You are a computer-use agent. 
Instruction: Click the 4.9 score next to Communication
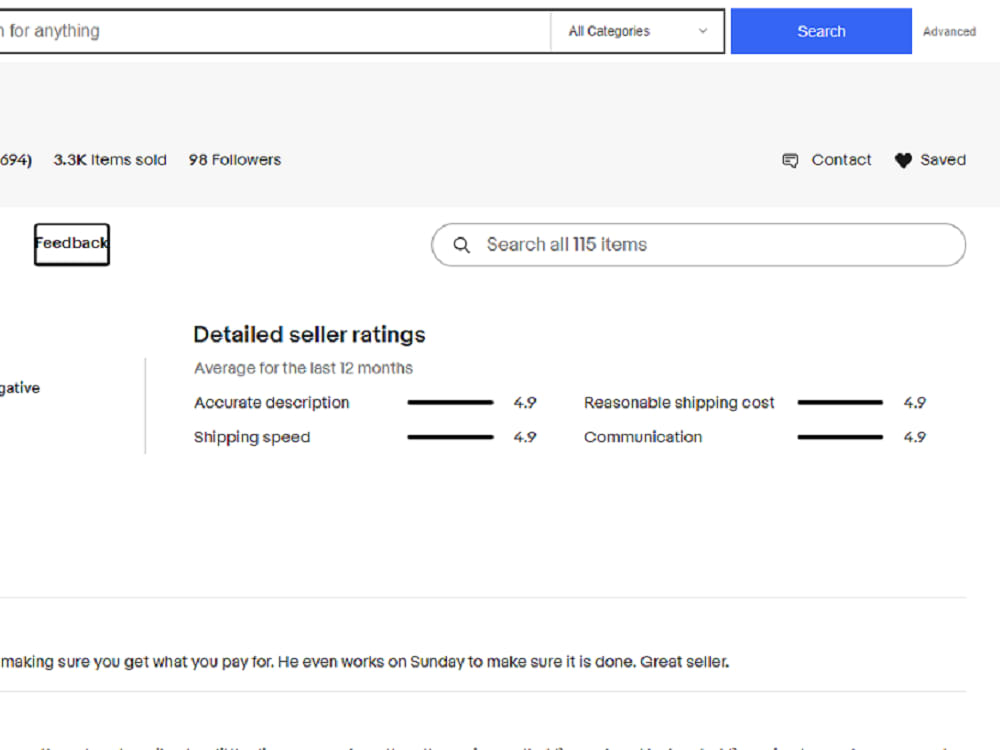(915, 438)
